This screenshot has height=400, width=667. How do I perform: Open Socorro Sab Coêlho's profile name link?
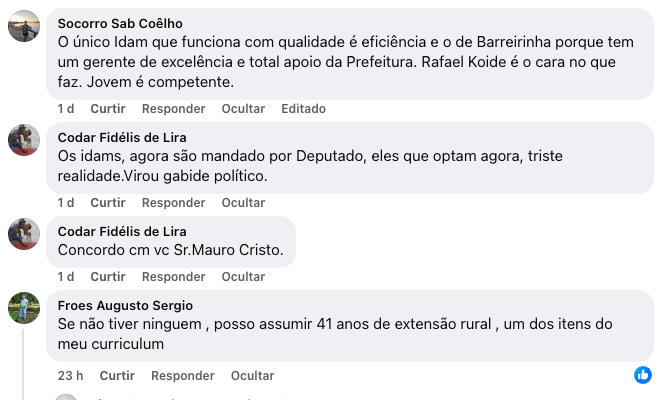coord(120,23)
